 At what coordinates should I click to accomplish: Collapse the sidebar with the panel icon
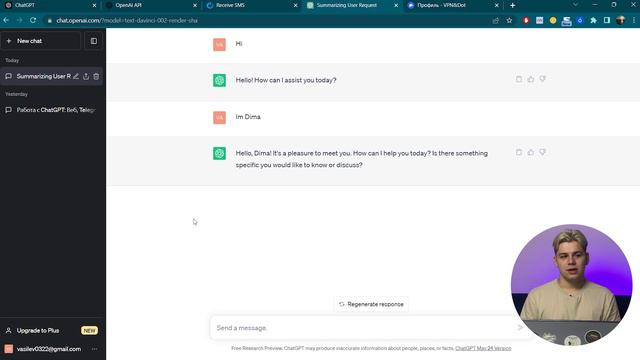pyautogui.click(x=93, y=41)
